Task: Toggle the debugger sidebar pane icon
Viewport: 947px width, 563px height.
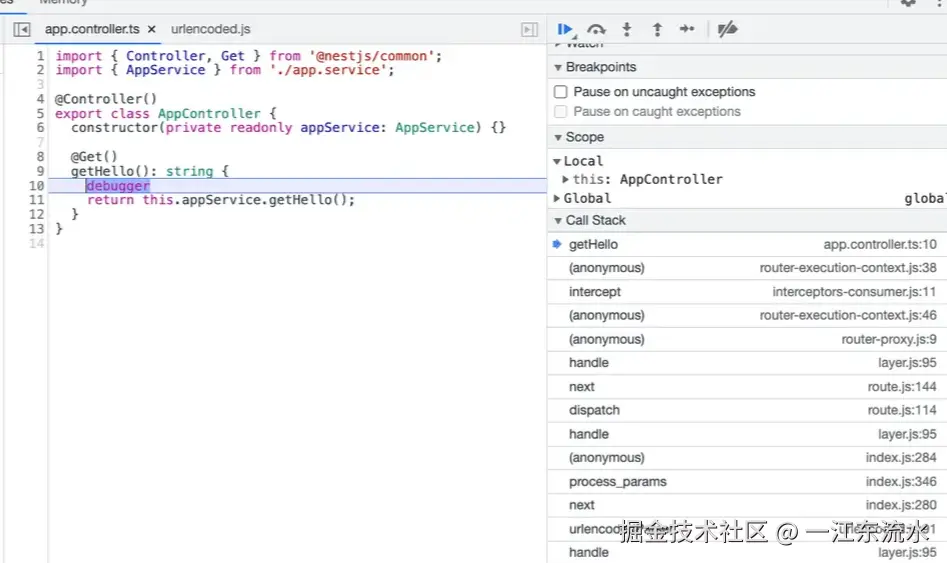Action: click(530, 29)
